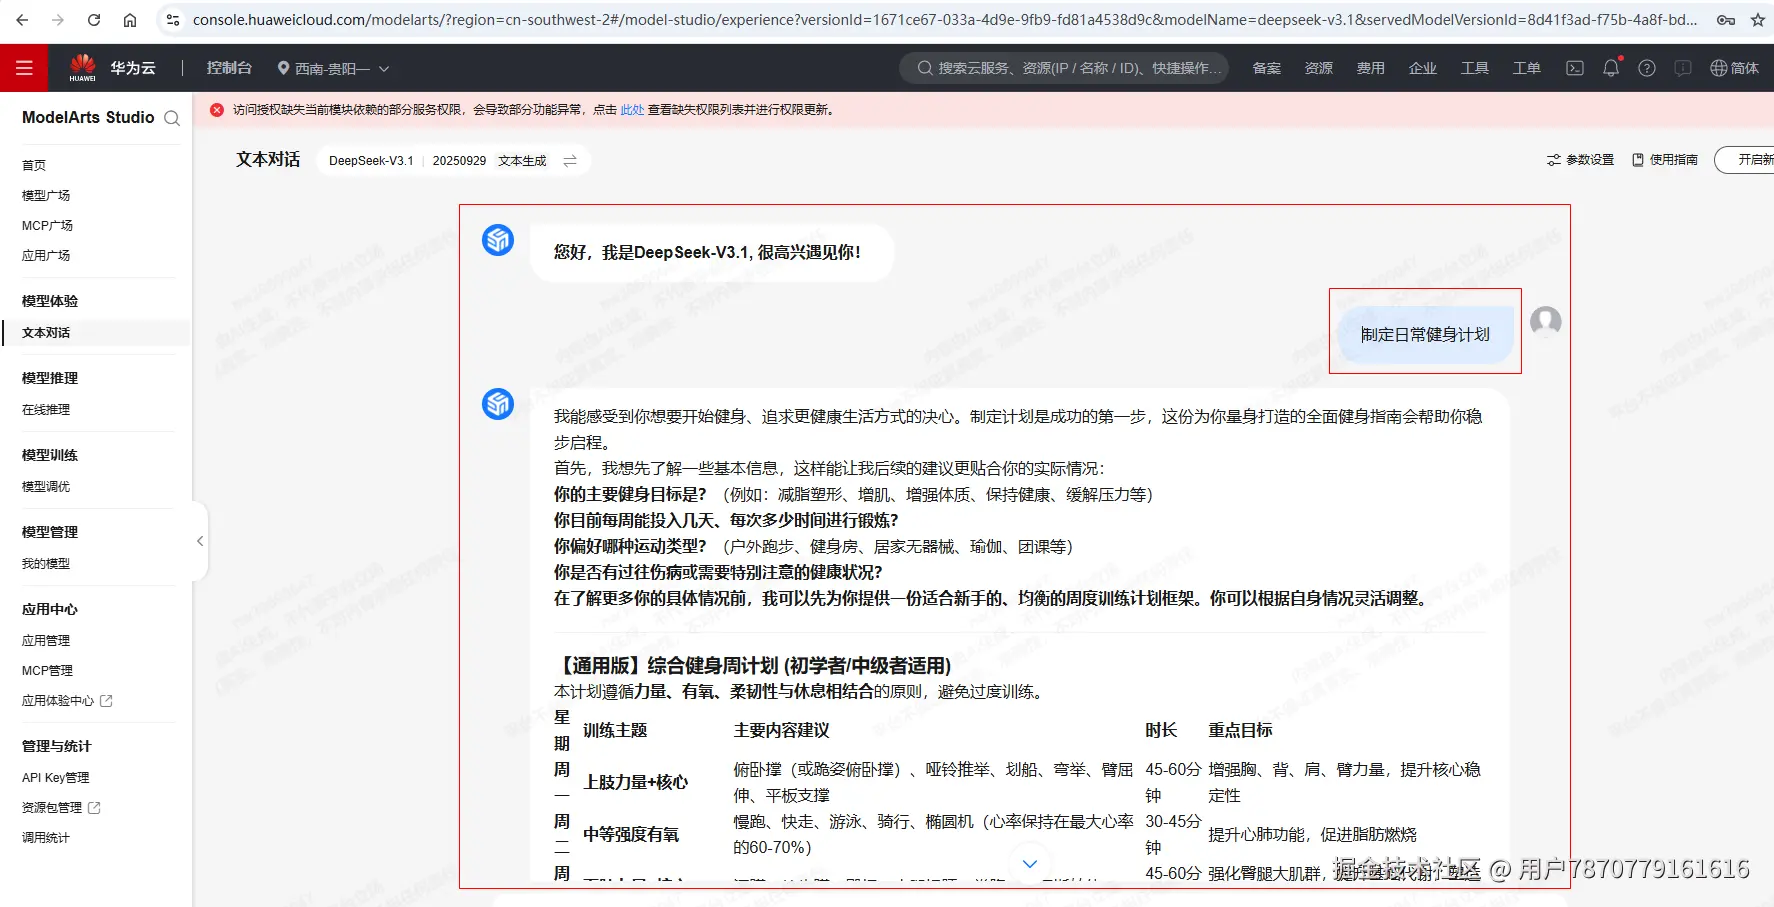Open 参数设置 parameter settings
Screen dimensions: 1774x907
pos(1580,160)
